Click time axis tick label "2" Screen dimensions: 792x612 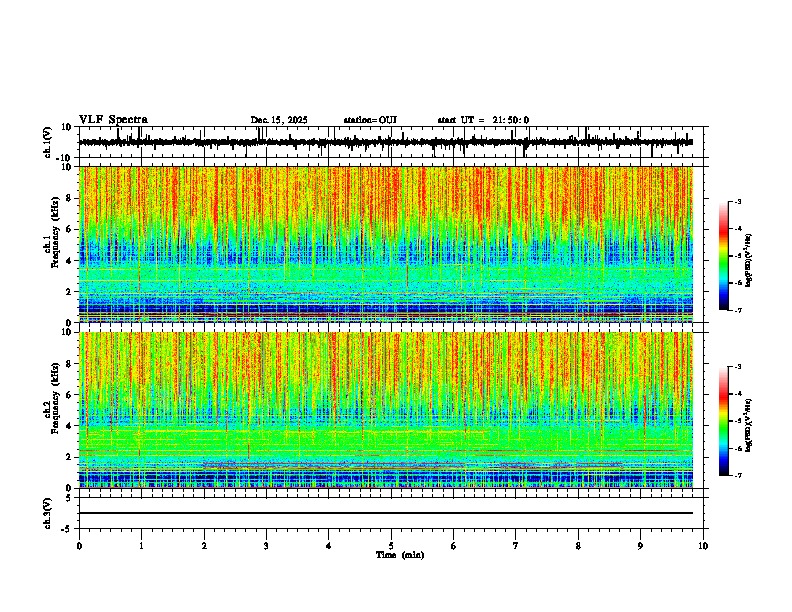(x=204, y=546)
